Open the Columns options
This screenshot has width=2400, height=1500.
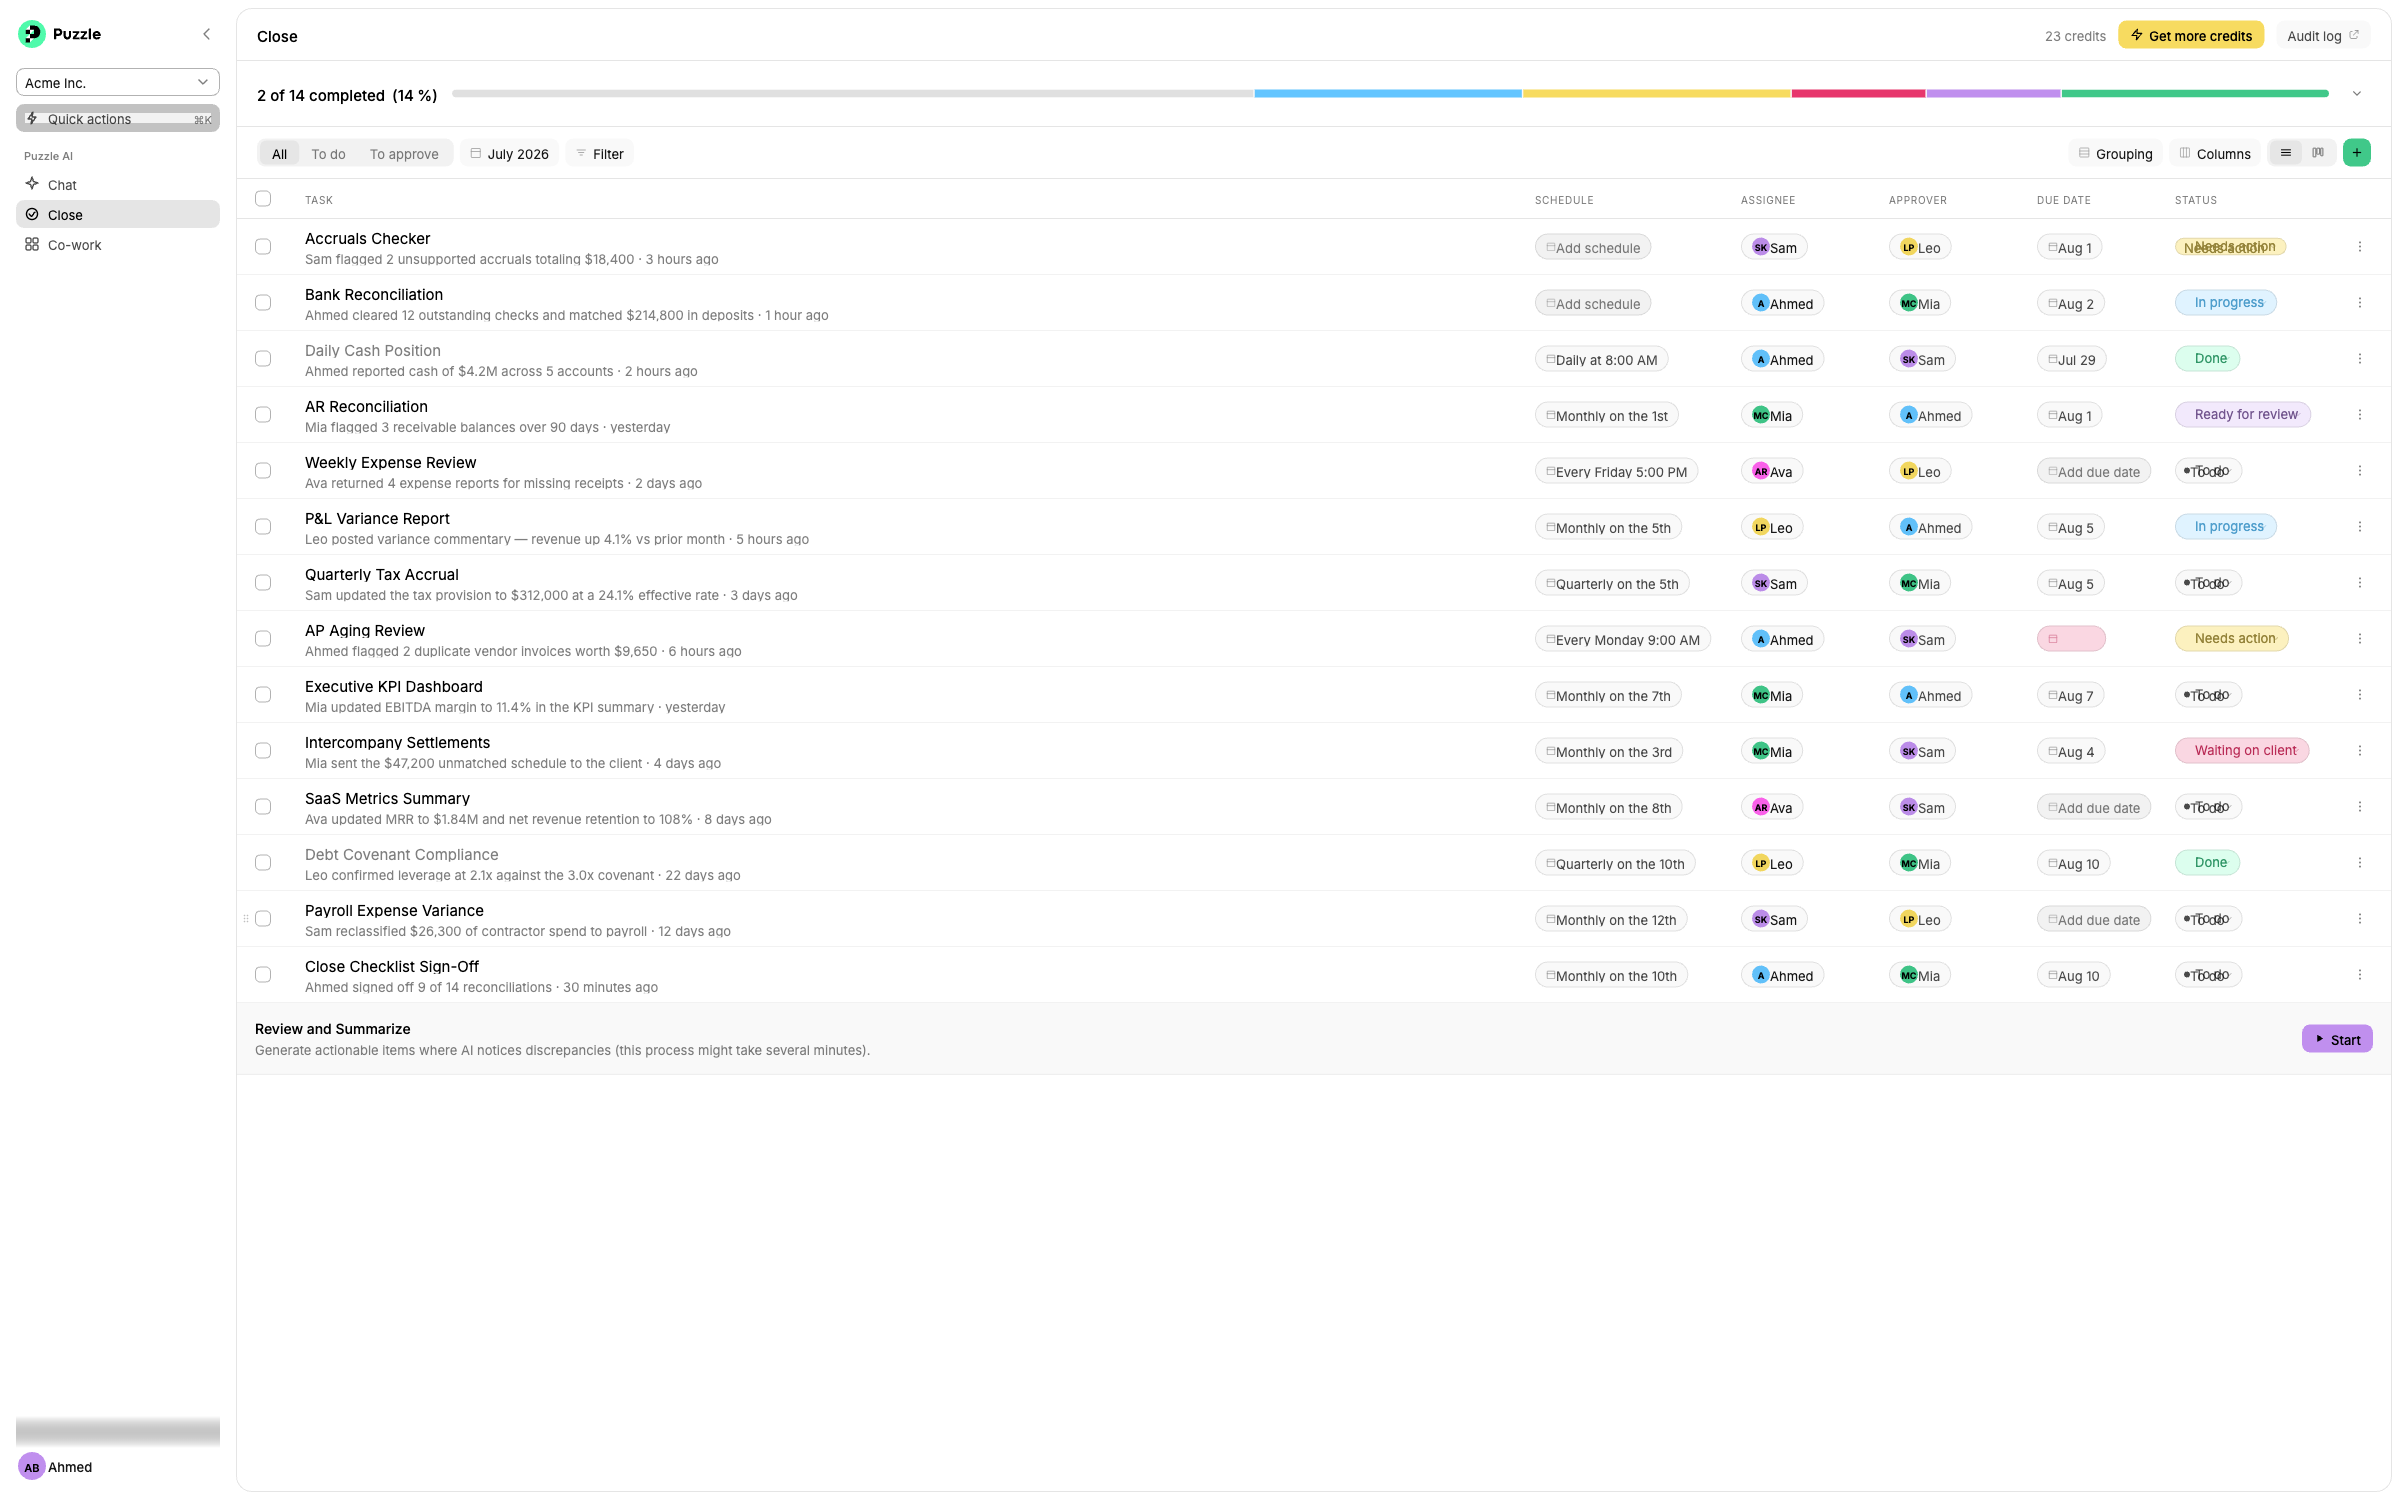(2215, 153)
